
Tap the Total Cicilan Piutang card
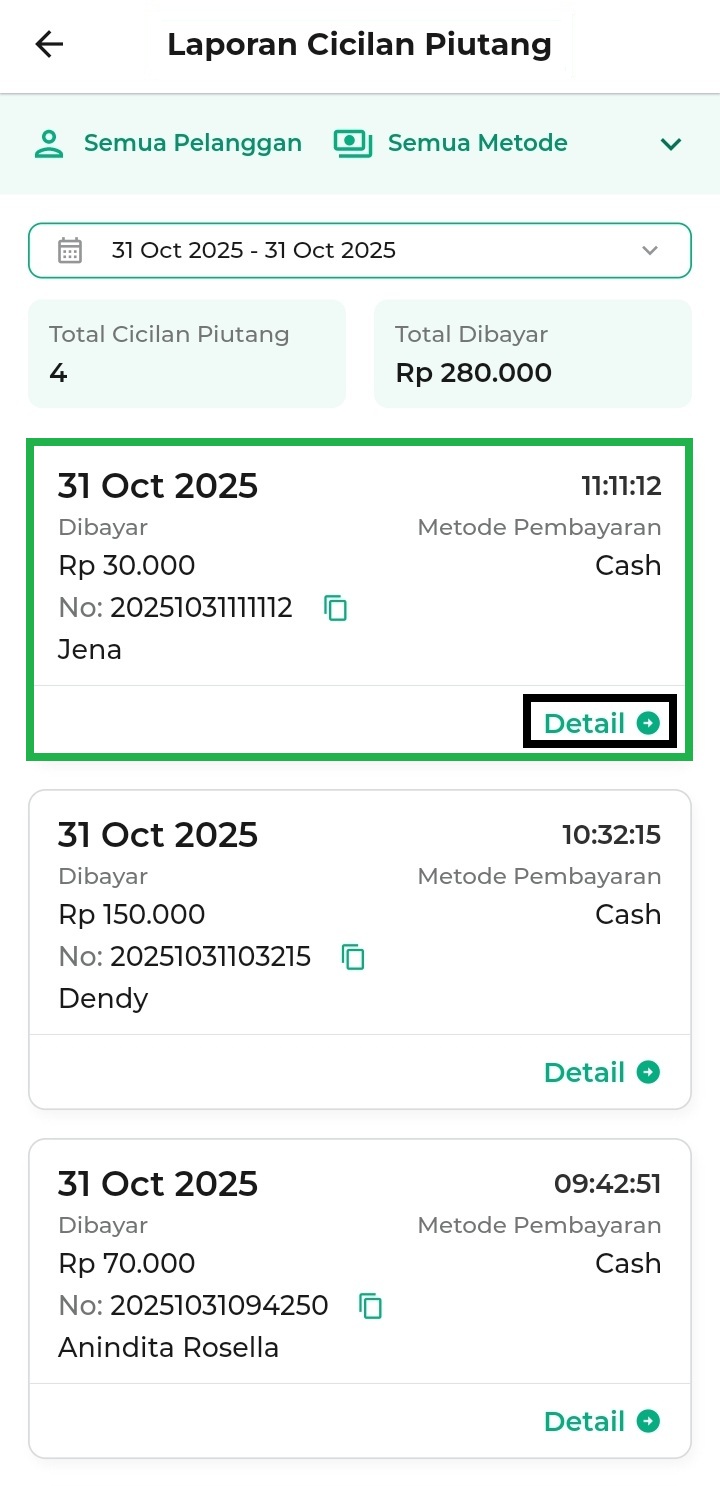point(187,354)
